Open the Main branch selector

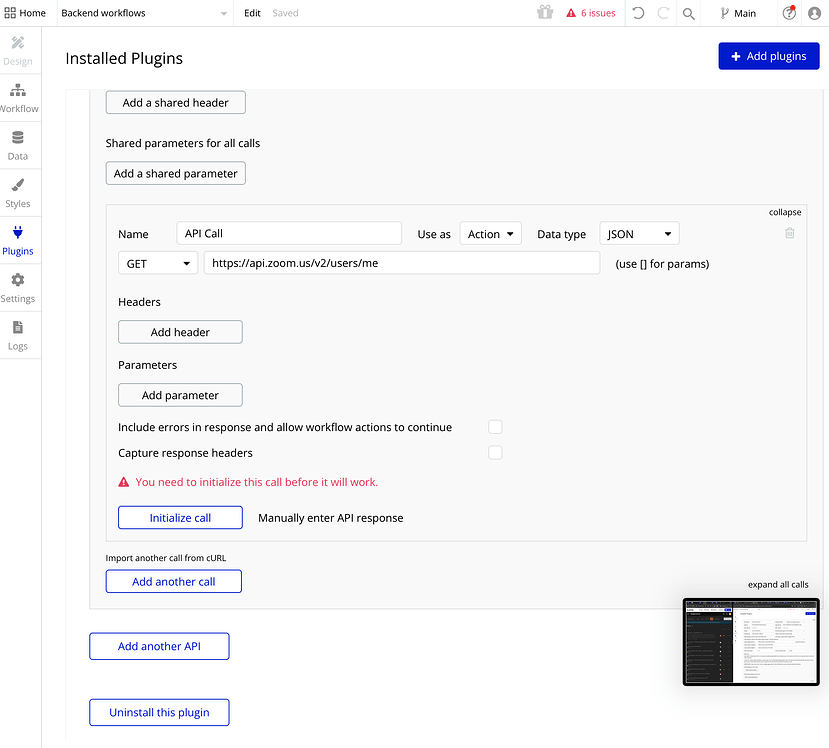(738, 13)
